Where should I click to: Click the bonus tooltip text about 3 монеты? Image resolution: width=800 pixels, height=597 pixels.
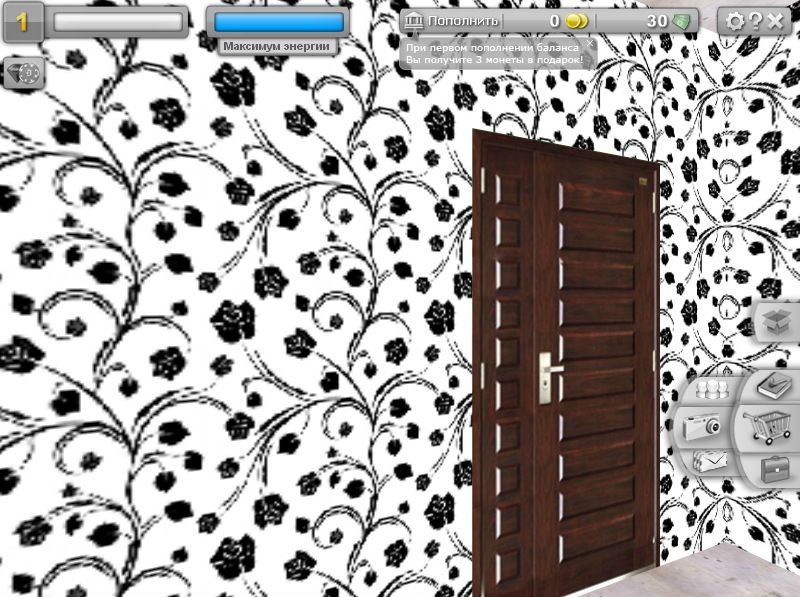click(494, 60)
